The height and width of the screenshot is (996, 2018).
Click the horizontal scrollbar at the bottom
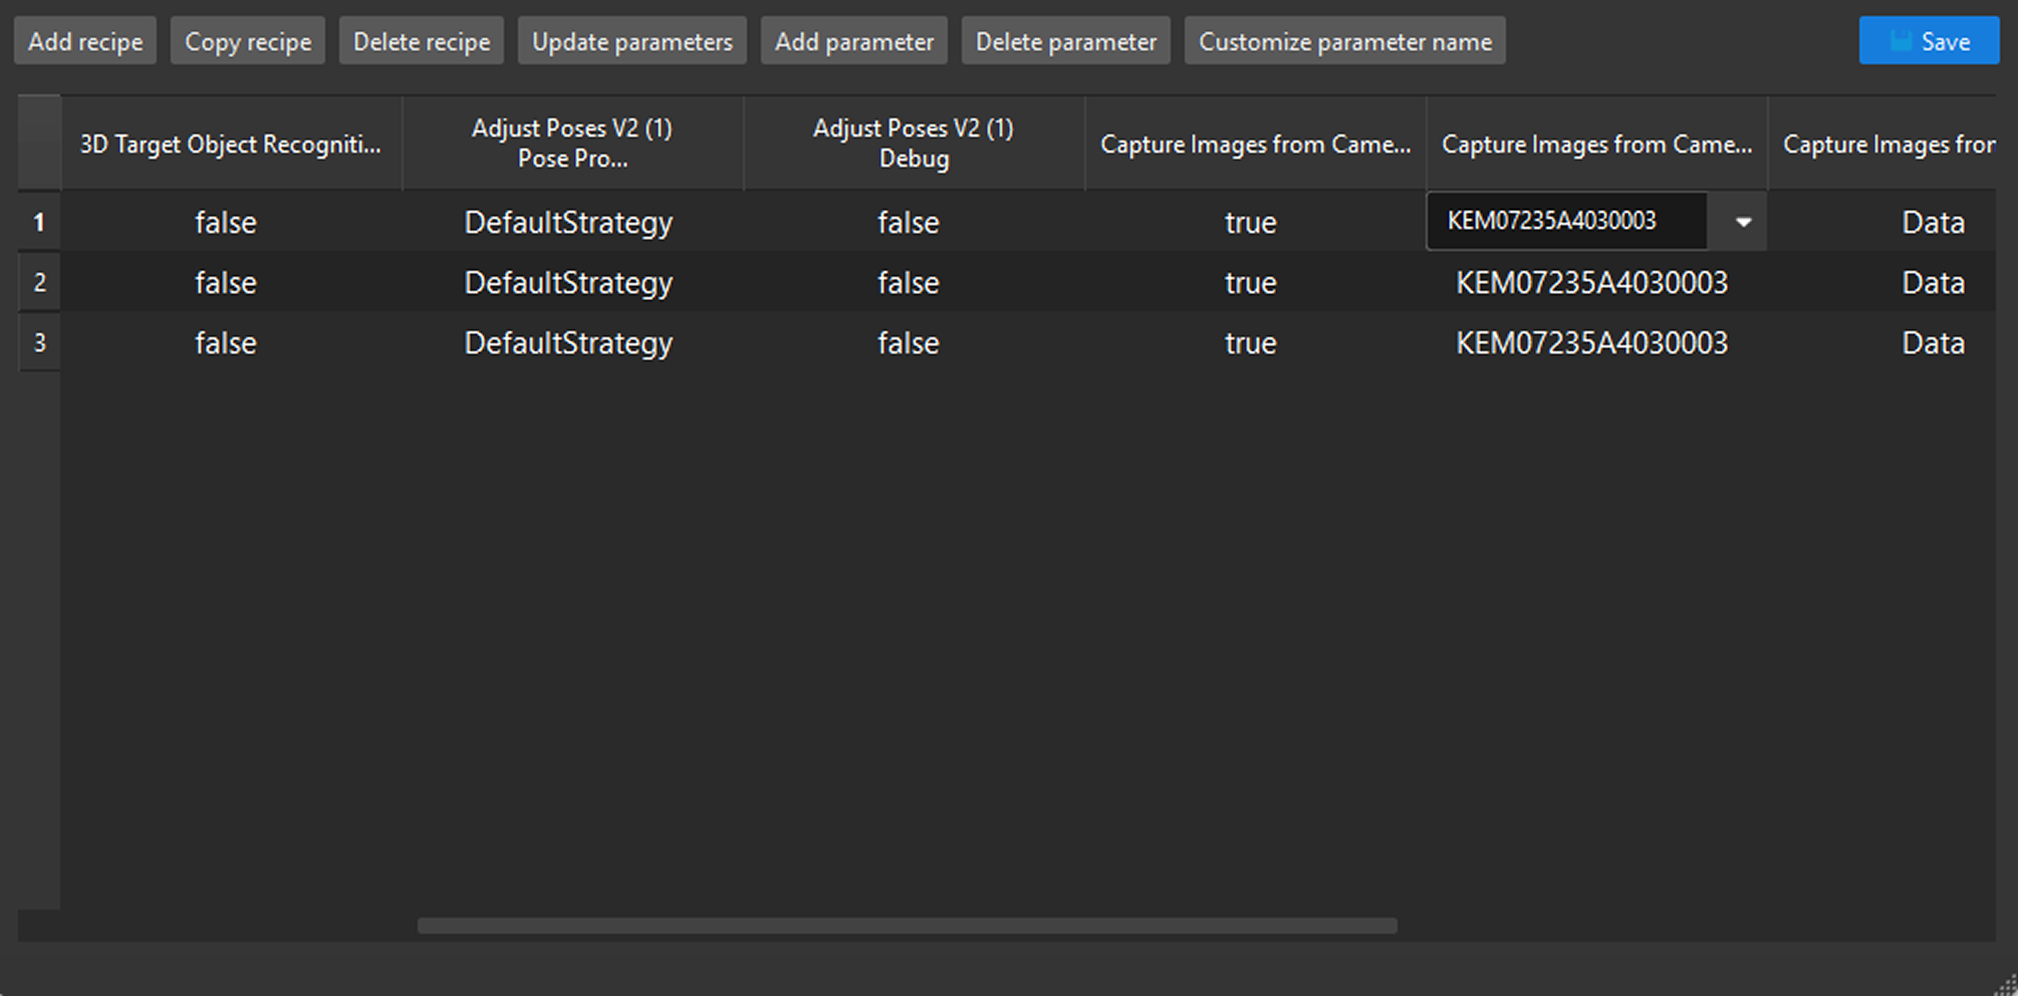click(x=906, y=926)
